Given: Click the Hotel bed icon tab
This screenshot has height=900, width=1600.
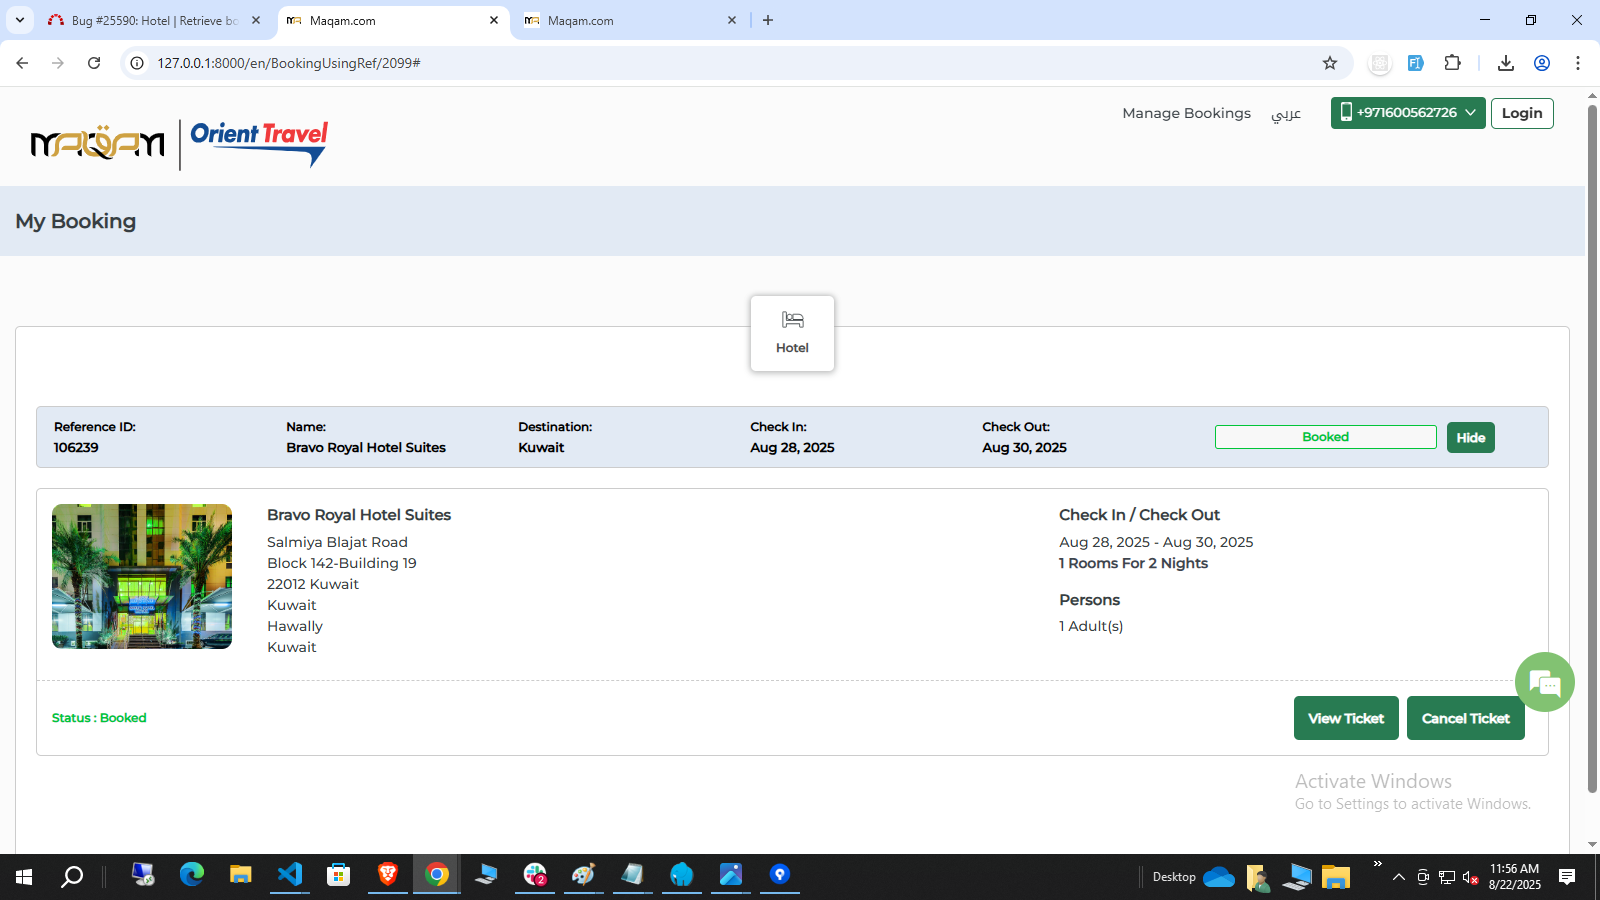Looking at the screenshot, I should 792,333.
